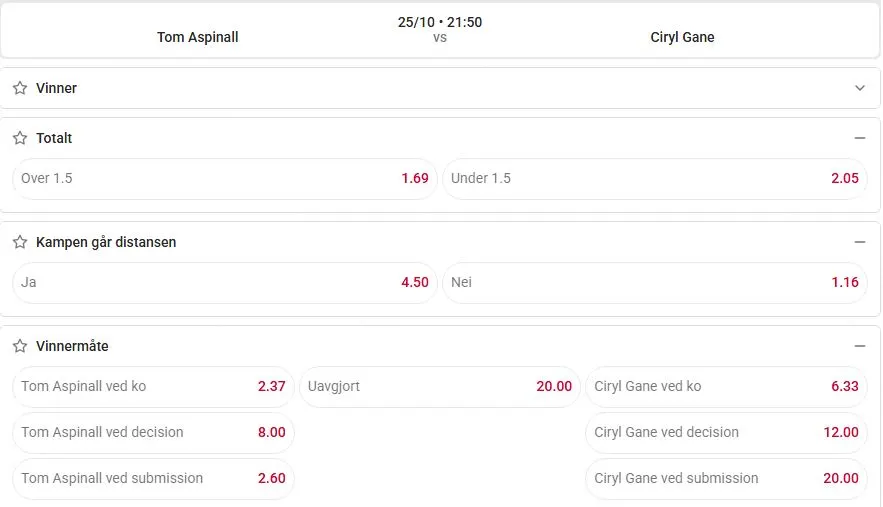This screenshot has width=883, height=507.
Task: Bet on Tom Aspinall ved ko
Action: click(153, 386)
